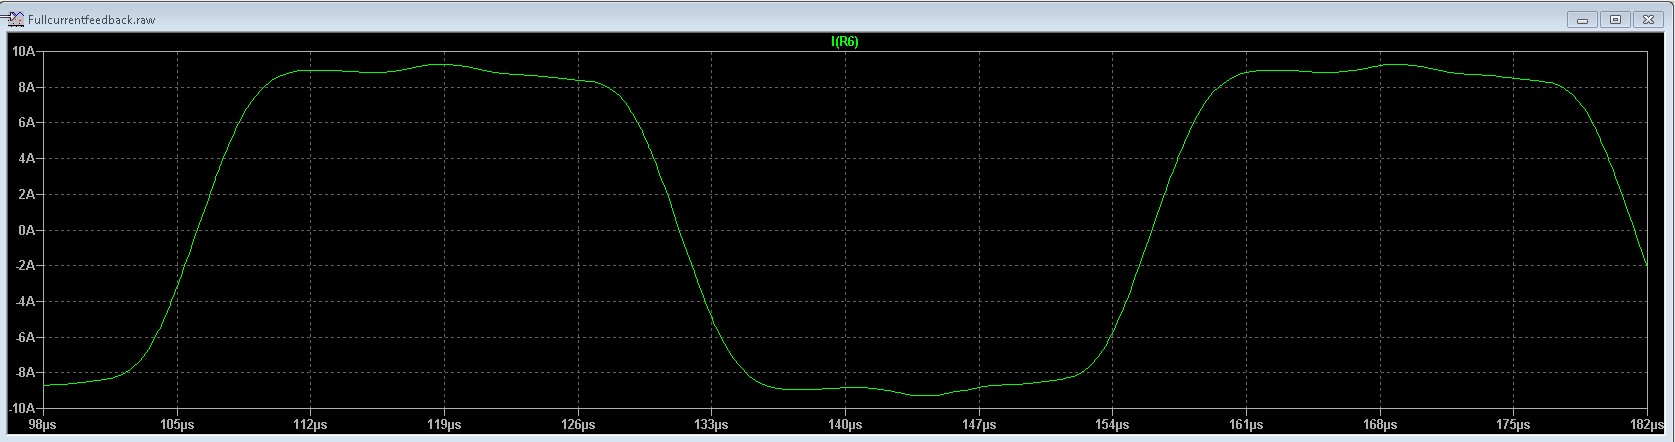1675x442 pixels.
Task: Click the 161µs time axis label
Action: (x=1246, y=425)
